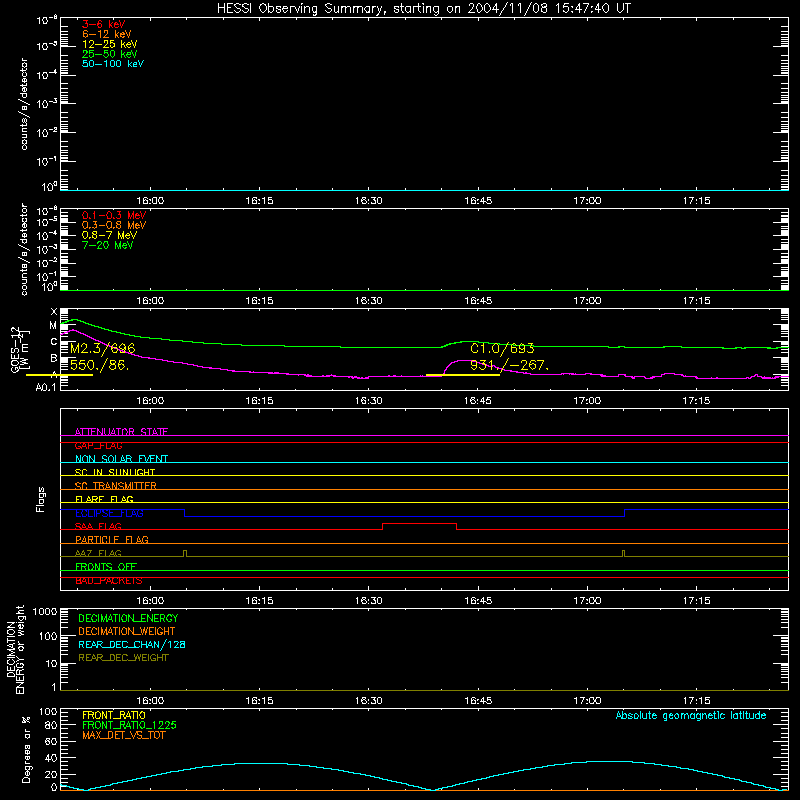This screenshot has width=800, height=800.
Task: Click the 17:00 tick under the GOES panel
Action: pos(587,401)
